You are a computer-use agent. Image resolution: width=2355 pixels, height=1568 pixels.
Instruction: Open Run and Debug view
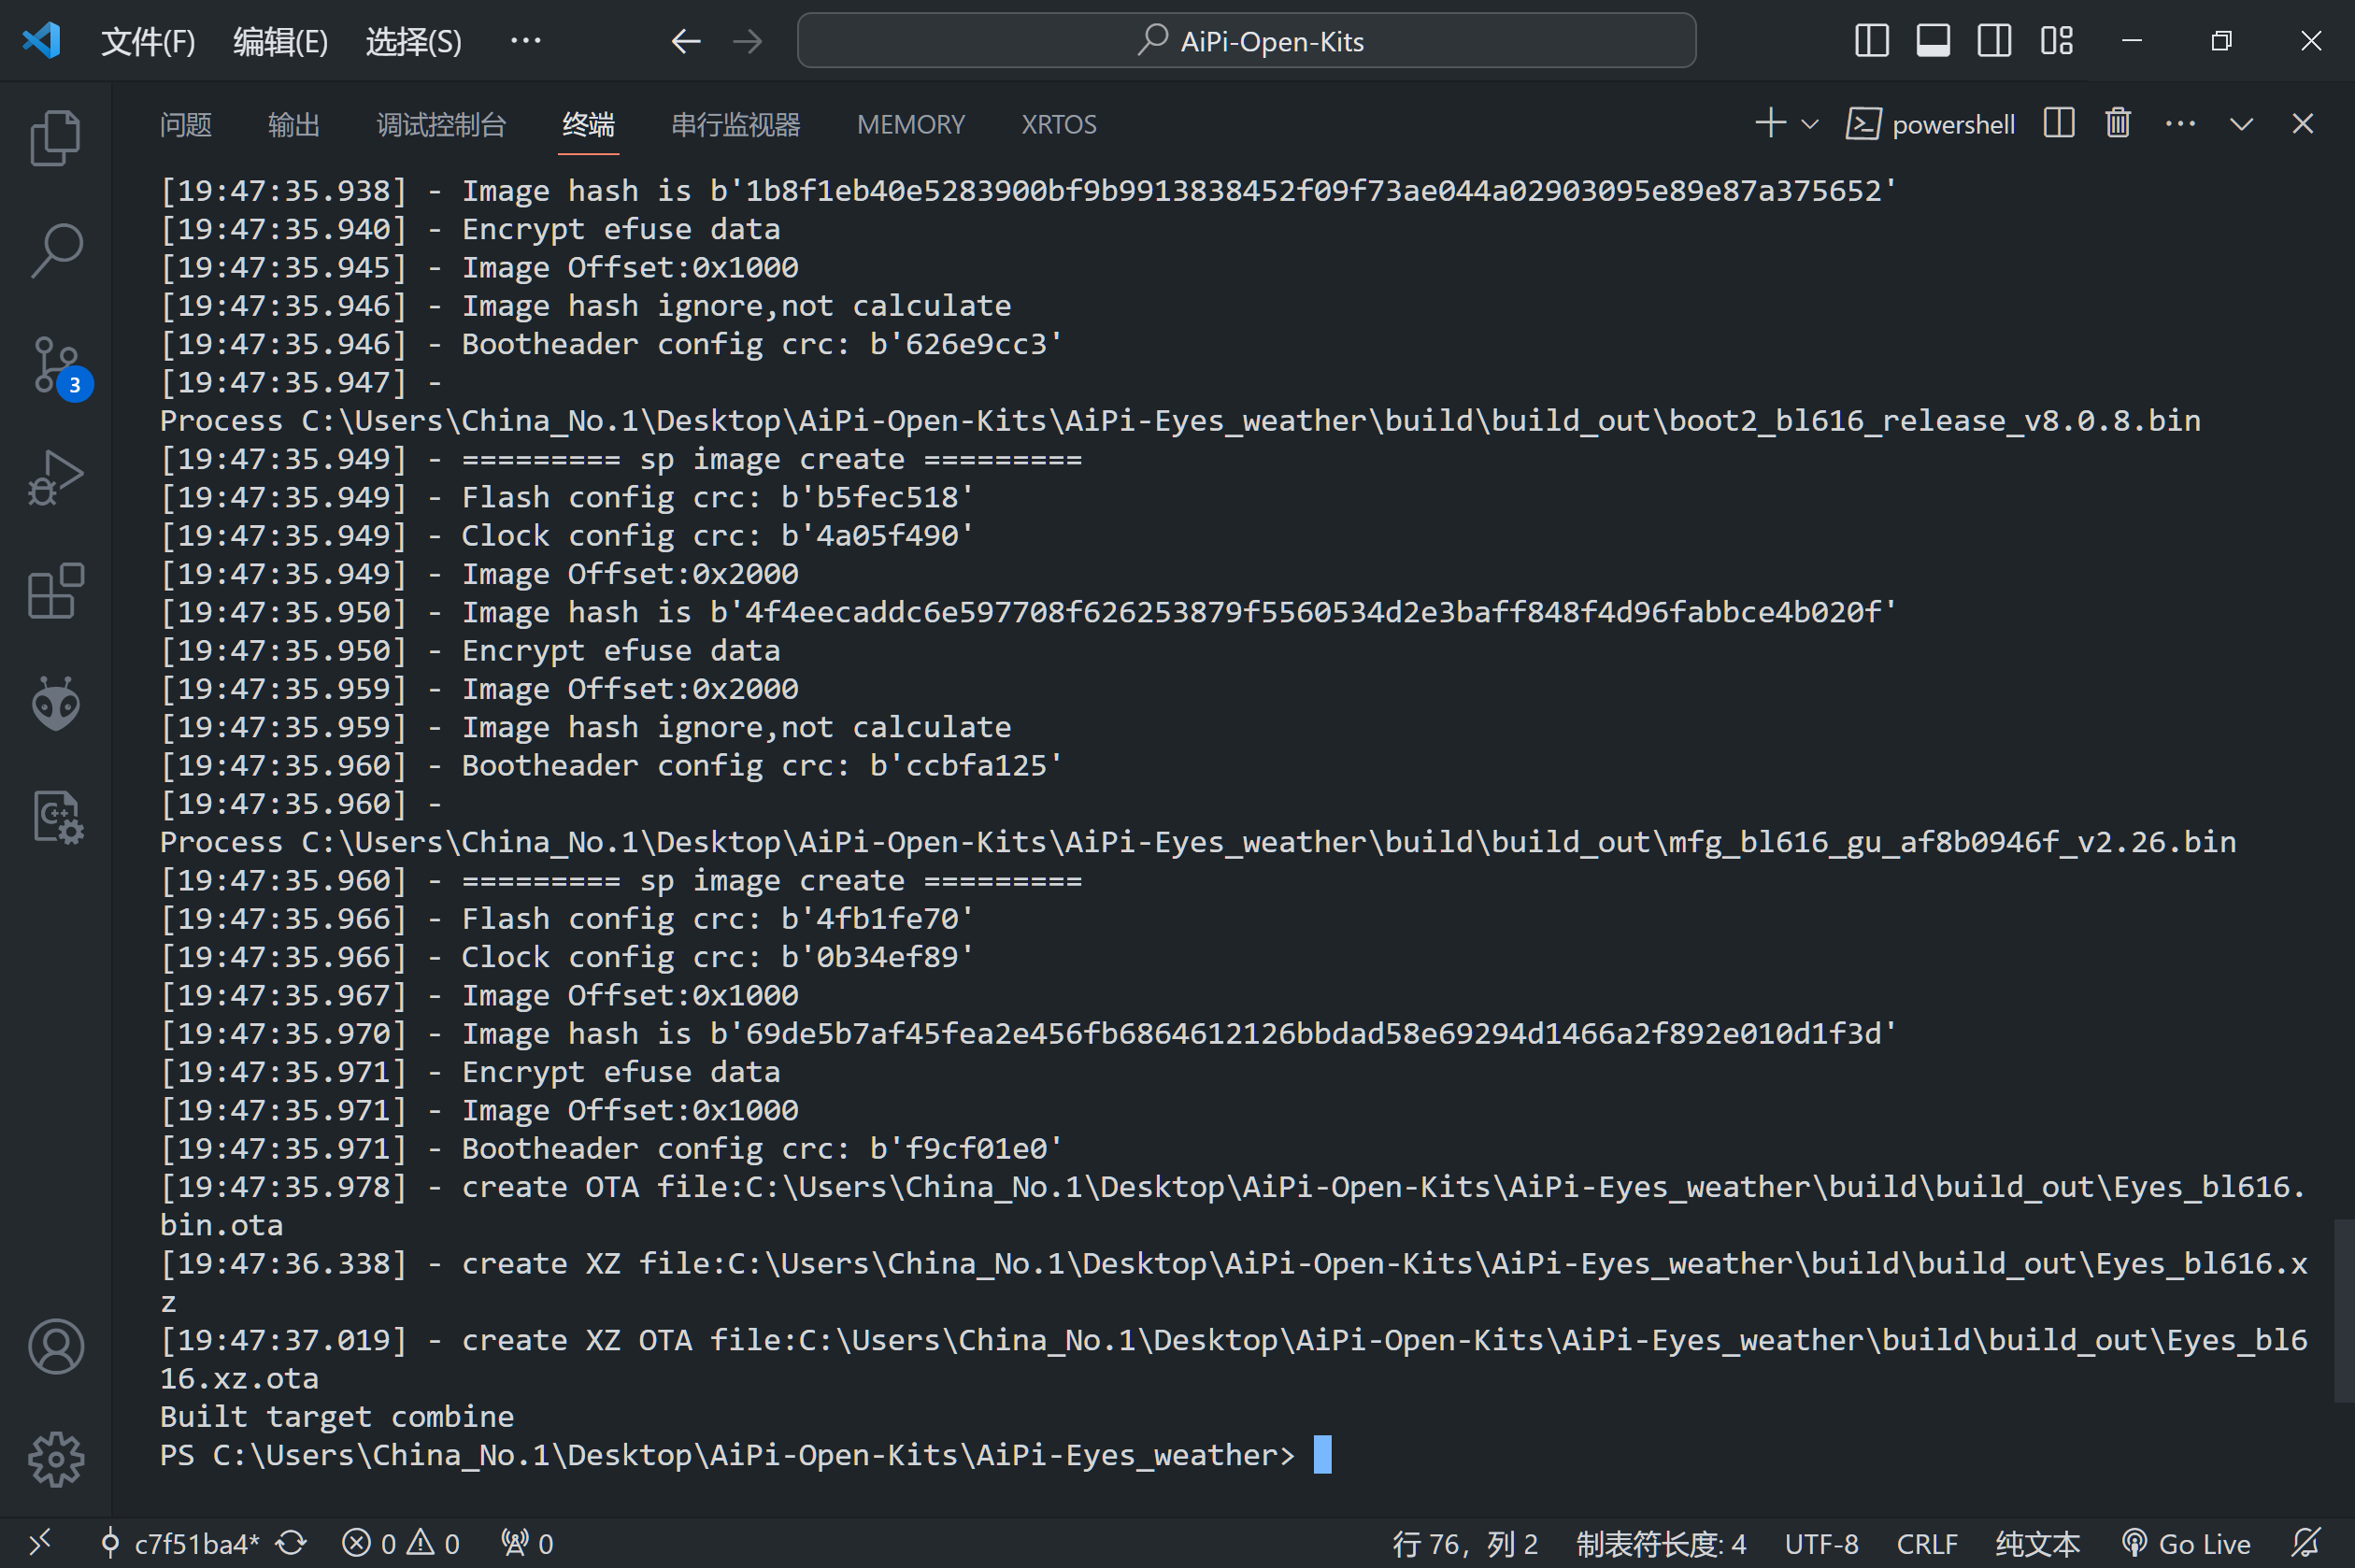click(x=56, y=478)
